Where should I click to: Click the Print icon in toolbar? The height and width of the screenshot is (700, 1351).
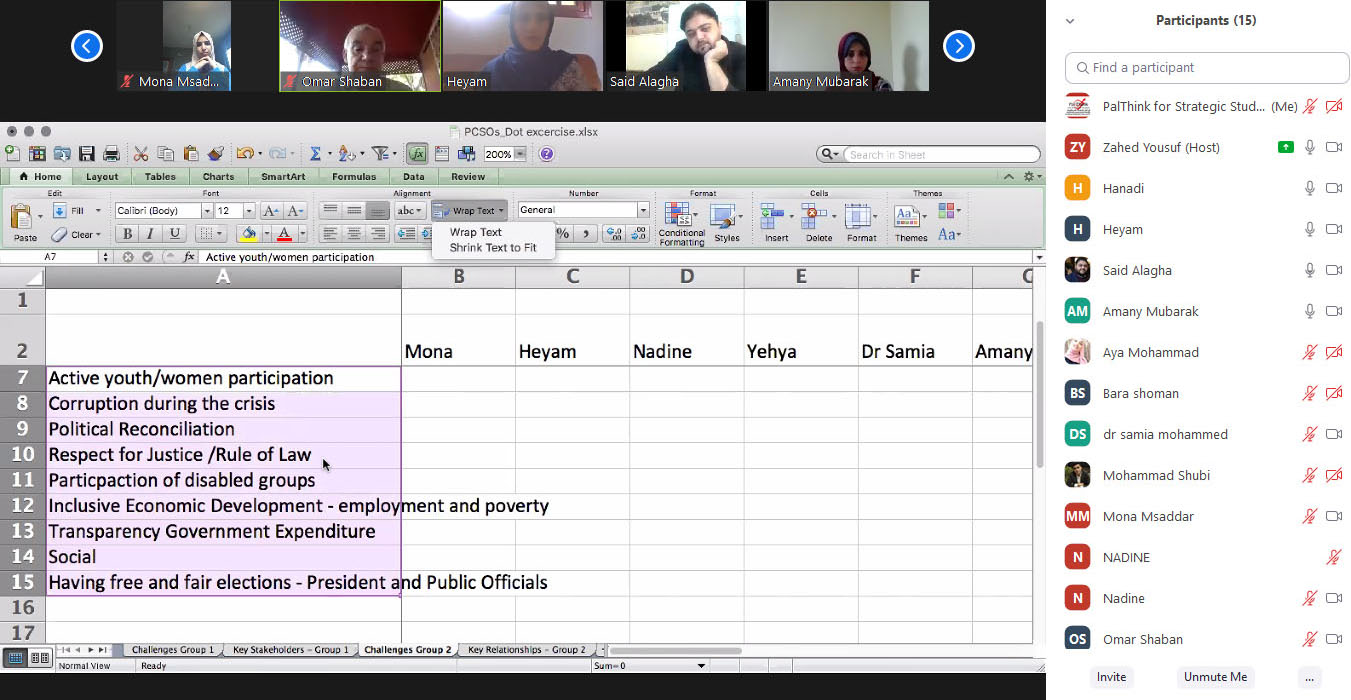[112, 154]
